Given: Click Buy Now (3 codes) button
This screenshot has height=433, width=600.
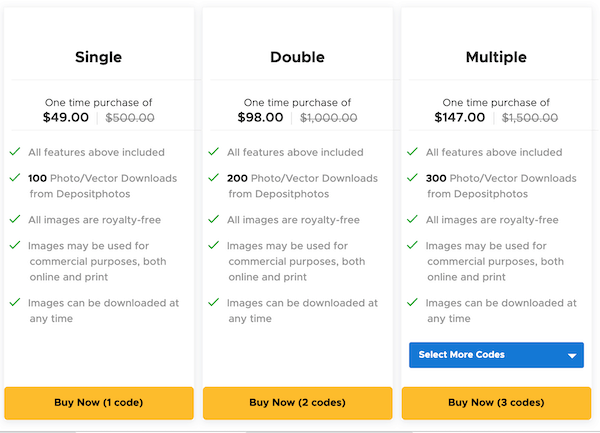Looking at the screenshot, I should [x=496, y=403].
